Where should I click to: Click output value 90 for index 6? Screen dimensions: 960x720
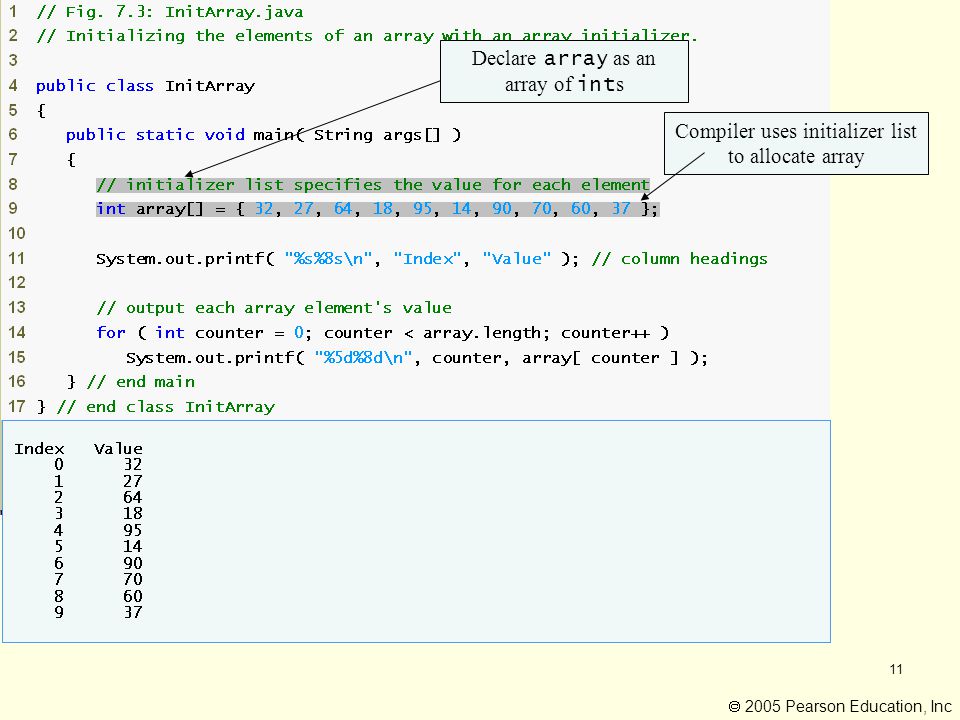133,563
